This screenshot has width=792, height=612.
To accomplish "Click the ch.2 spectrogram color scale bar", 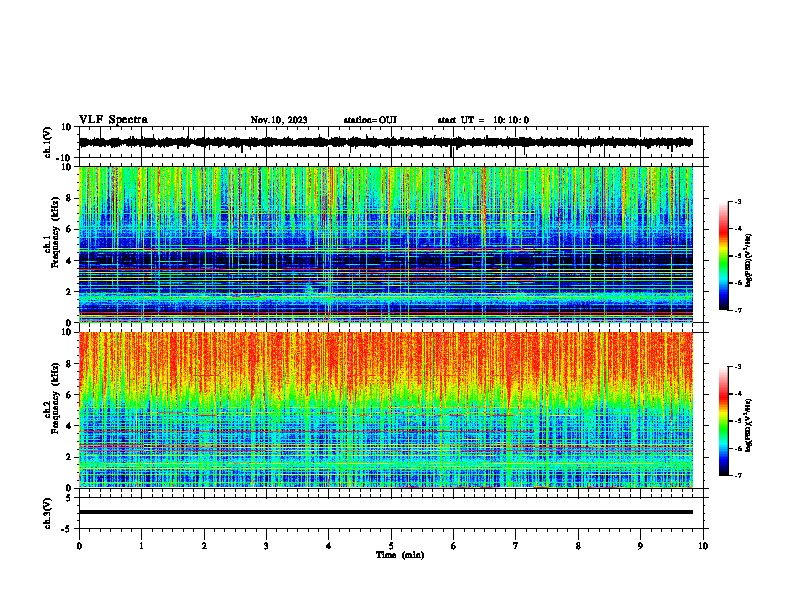I will (x=724, y=421).
